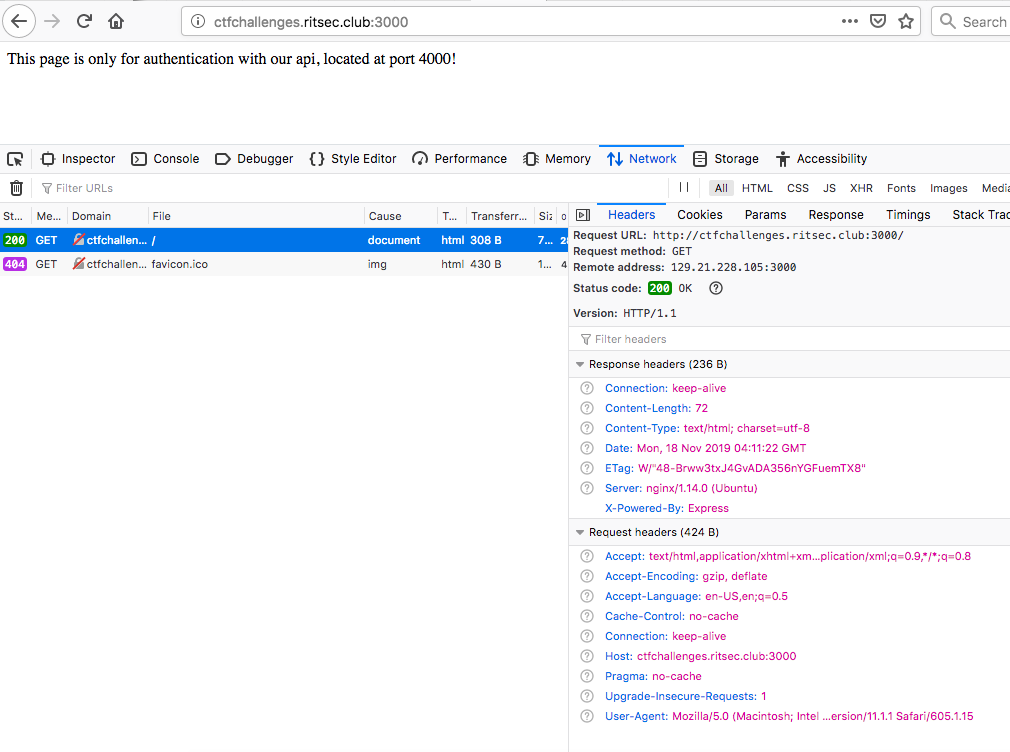Open help for Status code
The image size is (1010, 752).
[x=716, y=288]
